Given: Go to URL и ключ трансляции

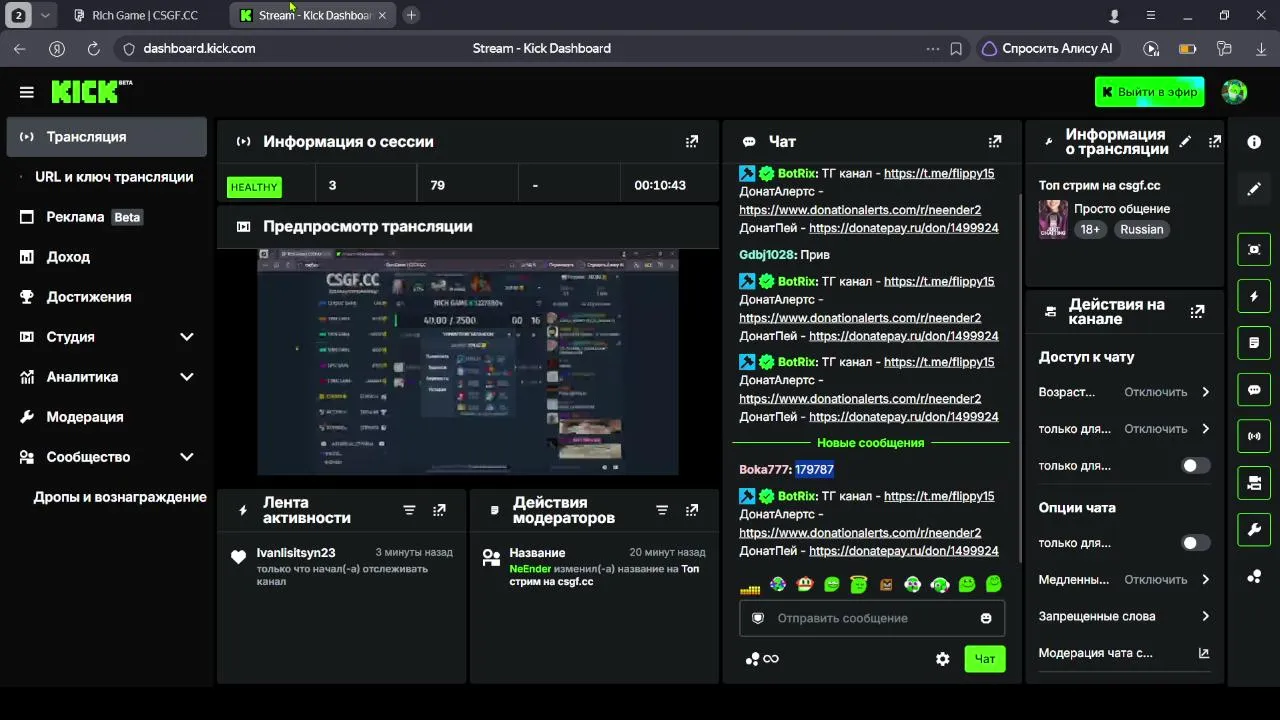Looking at the screenshot, I should coord(107,177).
